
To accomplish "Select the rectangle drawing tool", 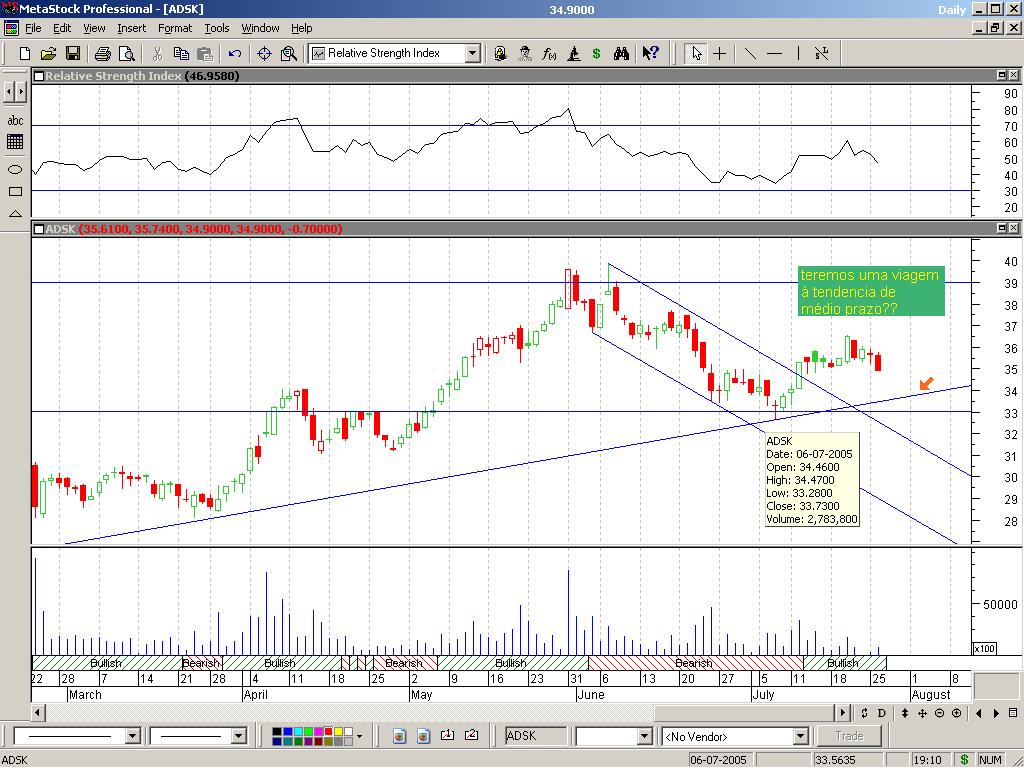I will pyautogui.click(x=15, y=191).
